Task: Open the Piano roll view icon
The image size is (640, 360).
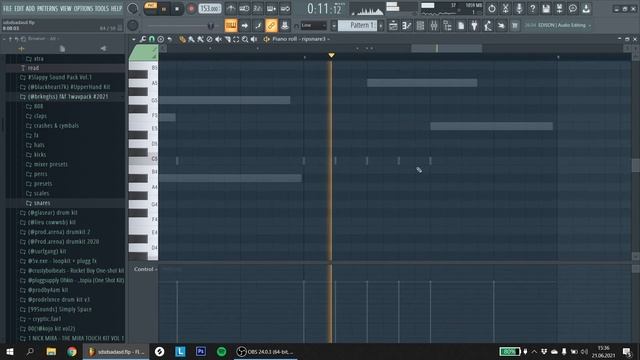Action: pos(407,26)
